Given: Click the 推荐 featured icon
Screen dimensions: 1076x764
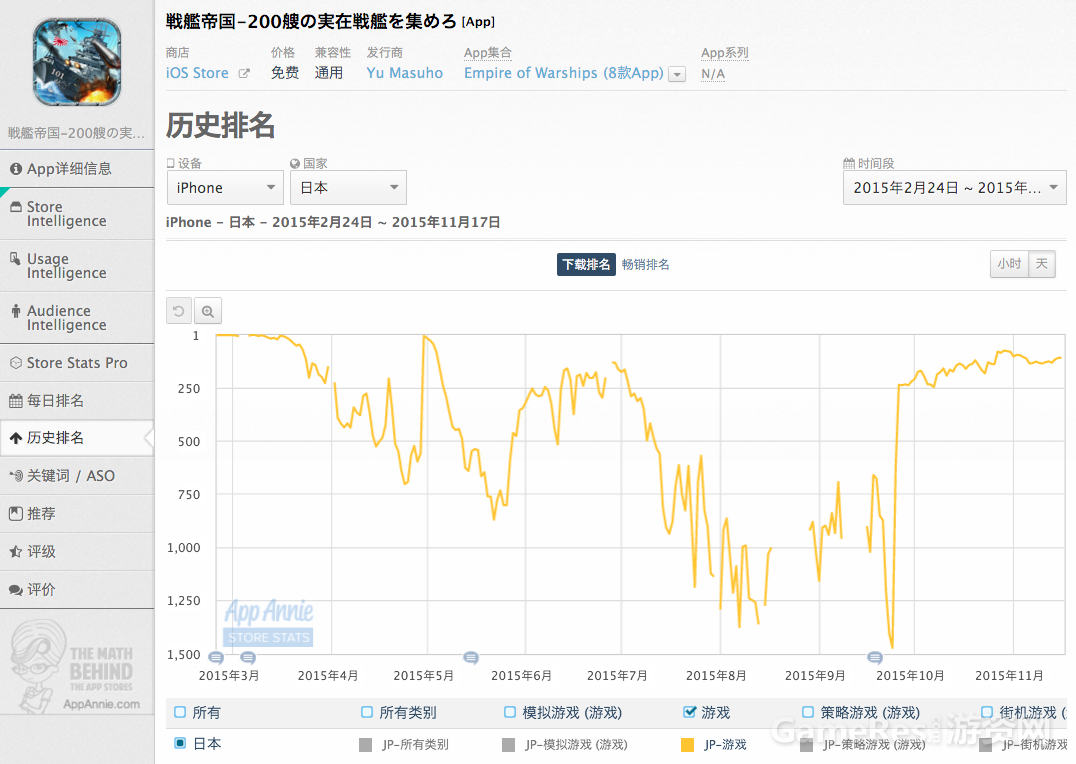Looking at the screenshot, I should pos(16,513).
